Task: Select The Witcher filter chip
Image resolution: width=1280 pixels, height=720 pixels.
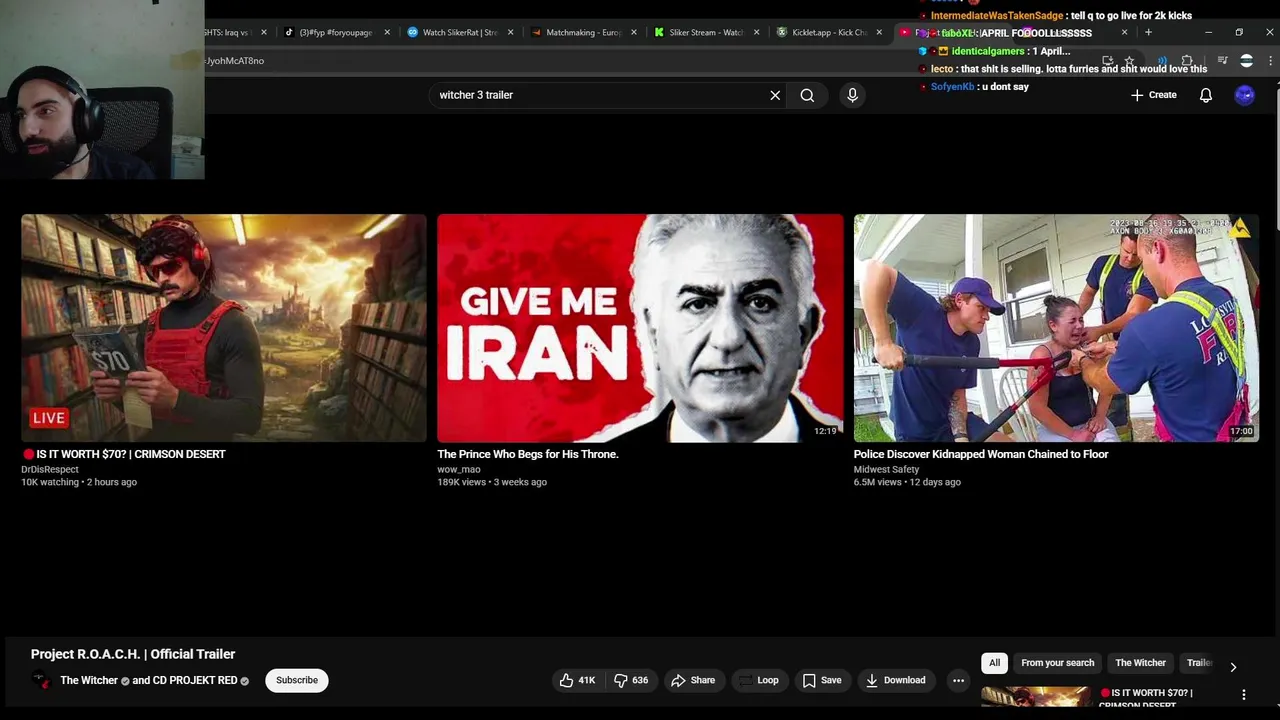Action: [1140, 663]
